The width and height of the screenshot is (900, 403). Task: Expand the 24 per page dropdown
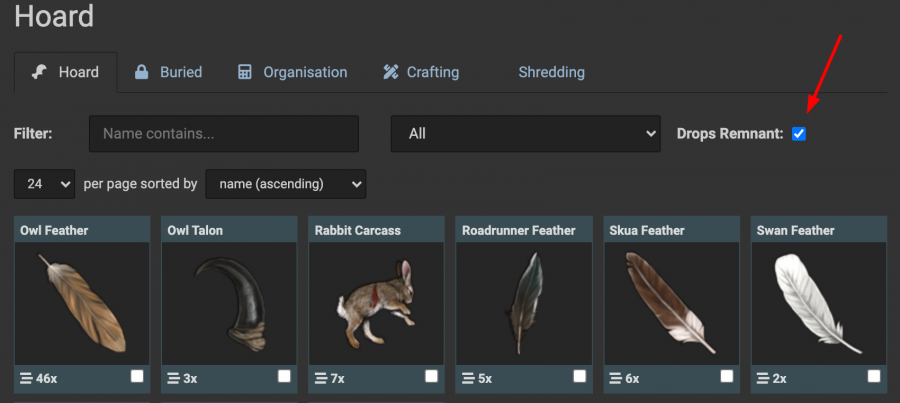click(x=45, y=184)
